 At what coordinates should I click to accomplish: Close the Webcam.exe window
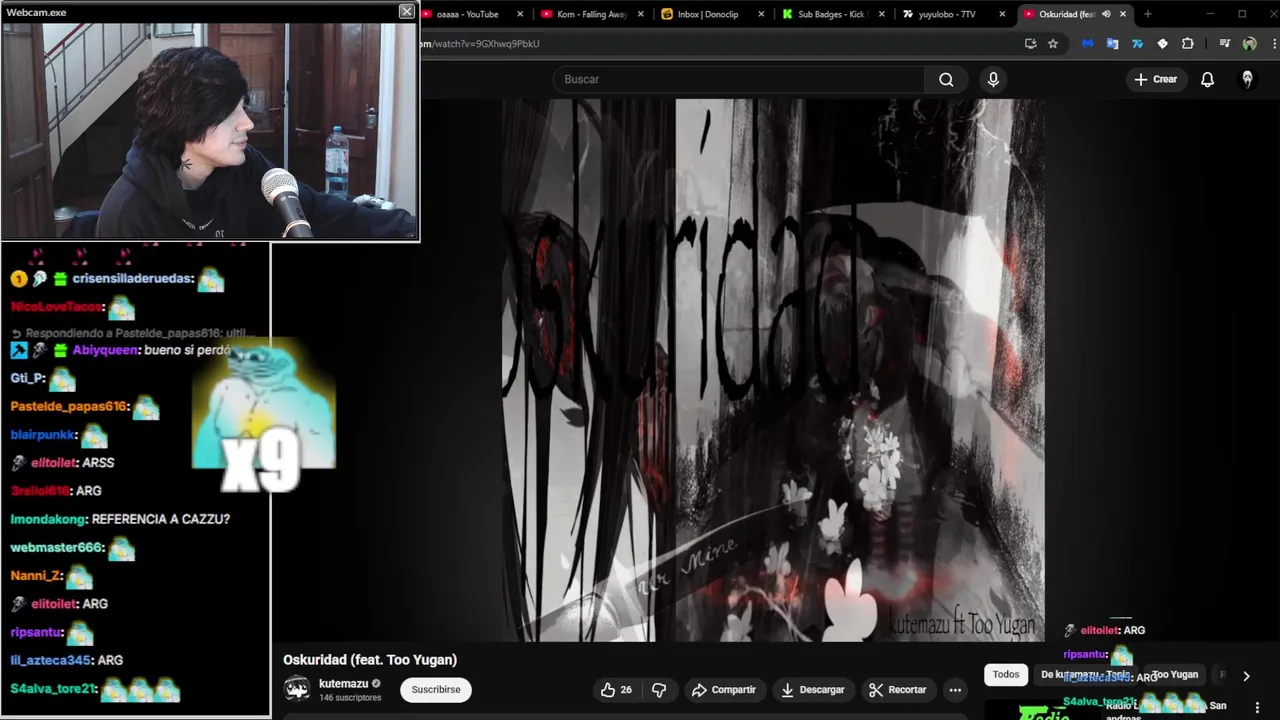(x=406, y=11)
